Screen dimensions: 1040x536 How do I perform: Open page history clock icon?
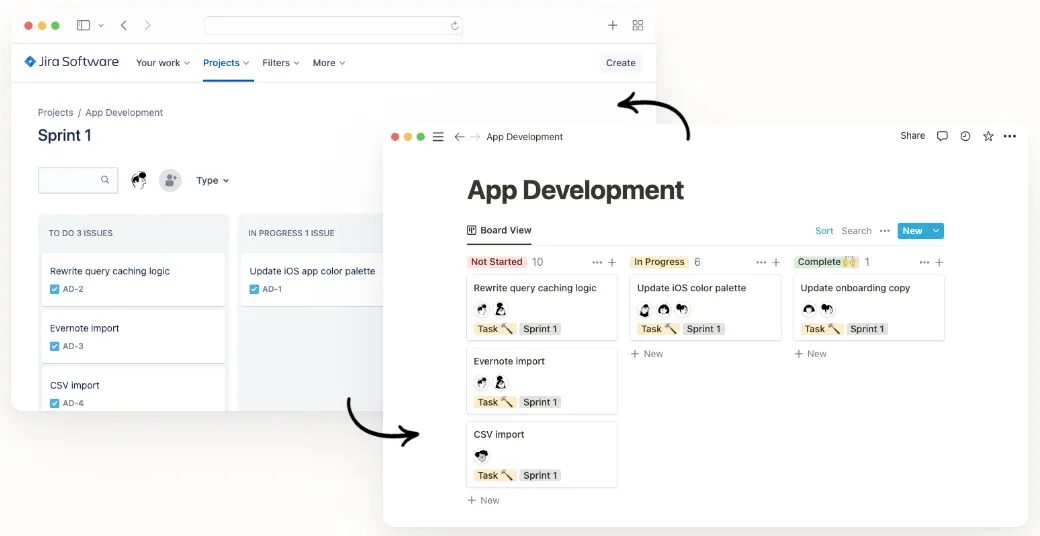pyautogui.click(x=965, y=136)
